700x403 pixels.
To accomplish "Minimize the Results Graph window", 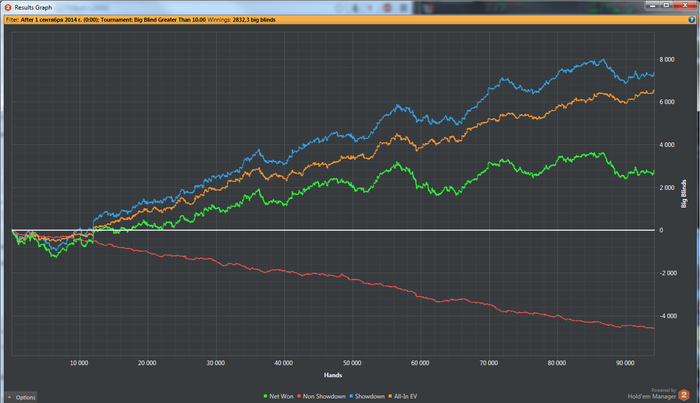I will point(652,5).
